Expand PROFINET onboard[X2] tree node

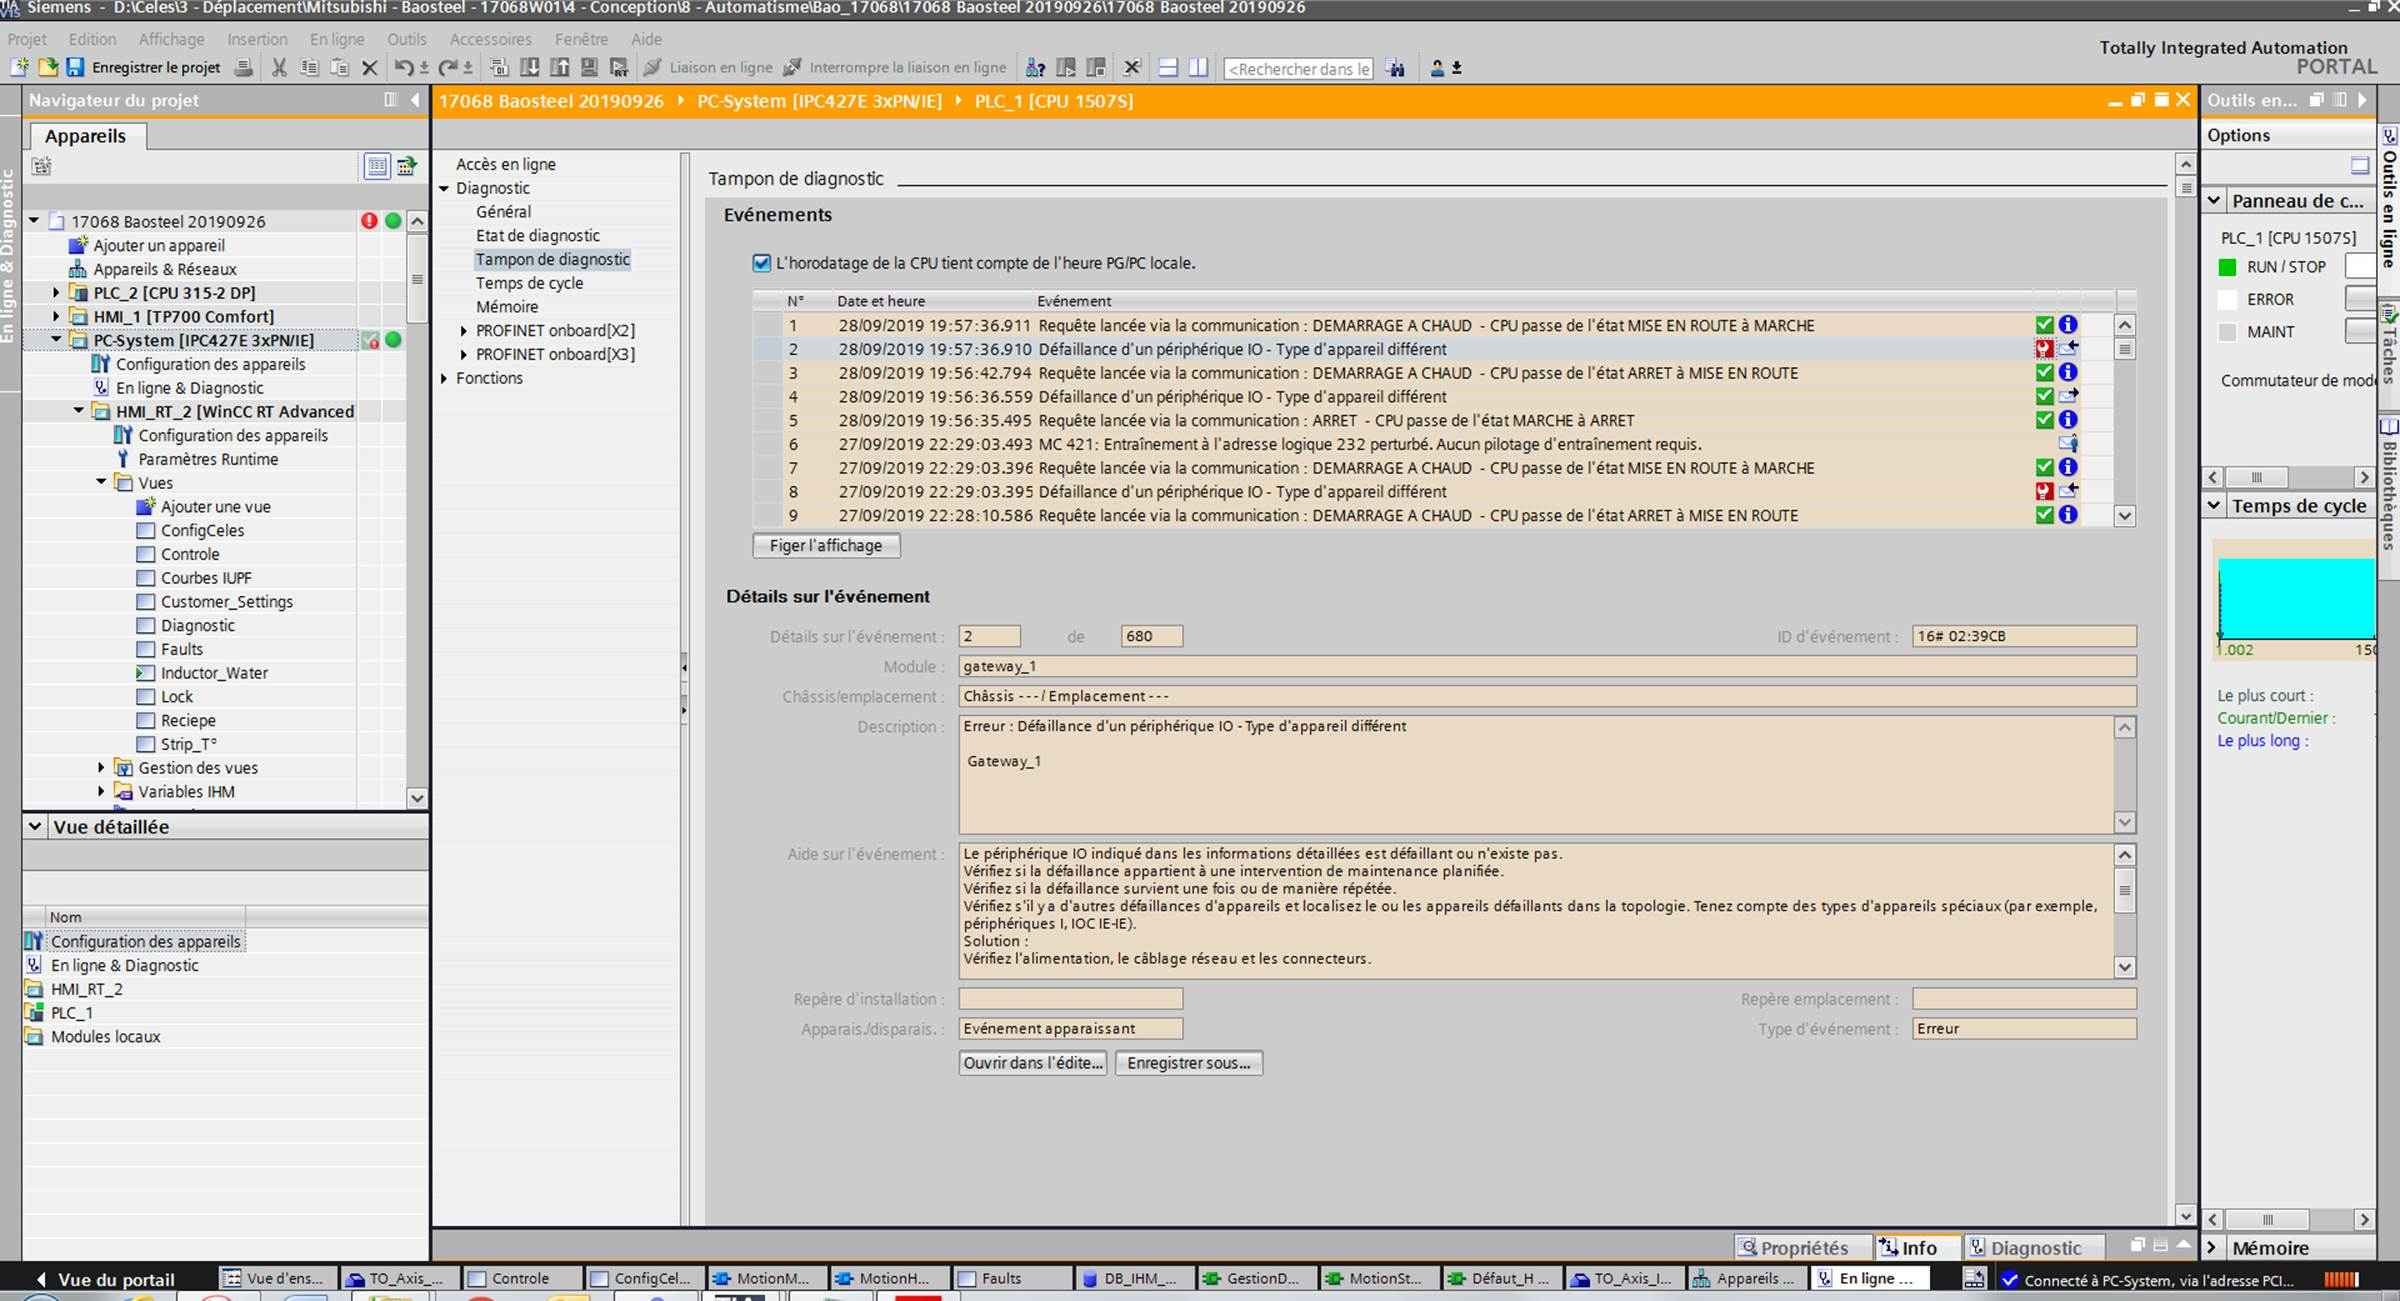point(464,330)
